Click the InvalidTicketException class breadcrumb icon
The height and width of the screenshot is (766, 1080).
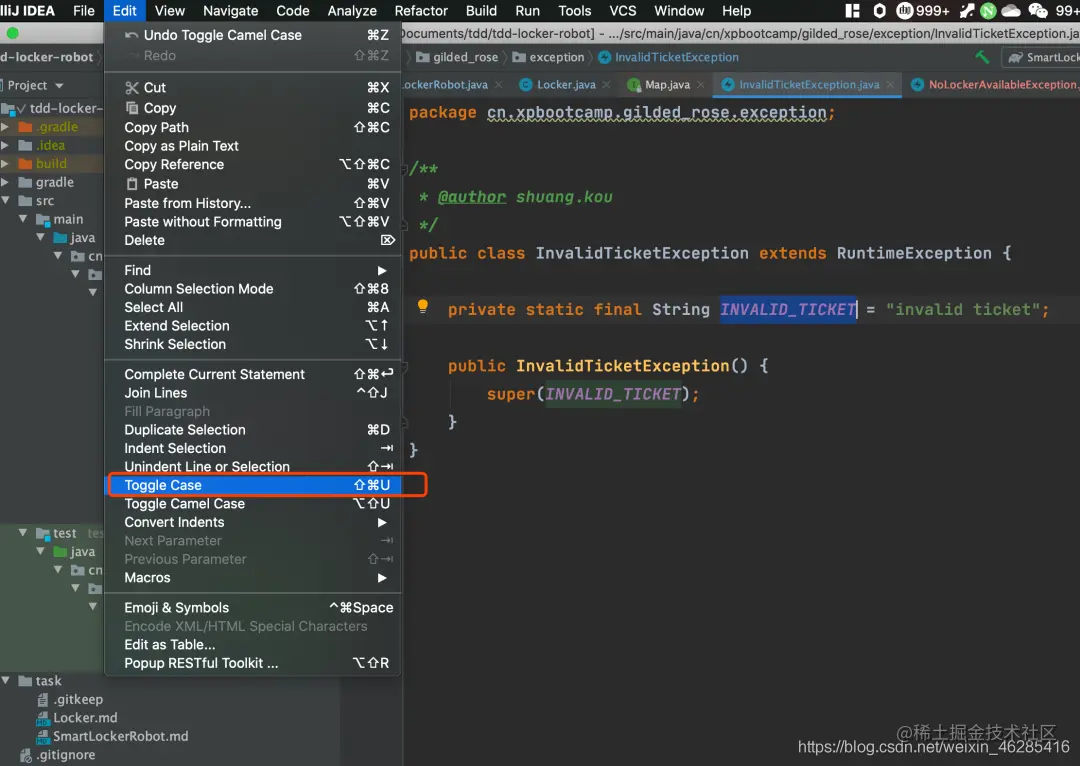(604, 57)
